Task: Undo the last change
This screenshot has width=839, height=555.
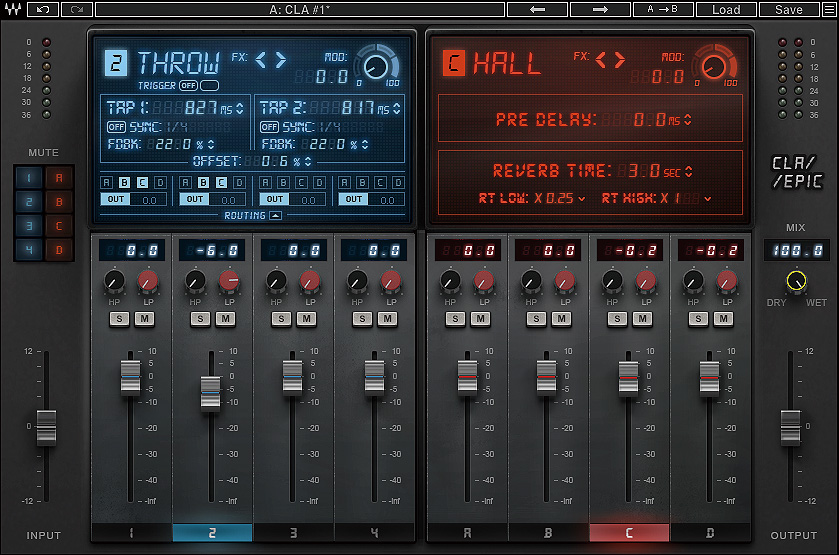Action: pyautogui.click(x=43, y=9)
